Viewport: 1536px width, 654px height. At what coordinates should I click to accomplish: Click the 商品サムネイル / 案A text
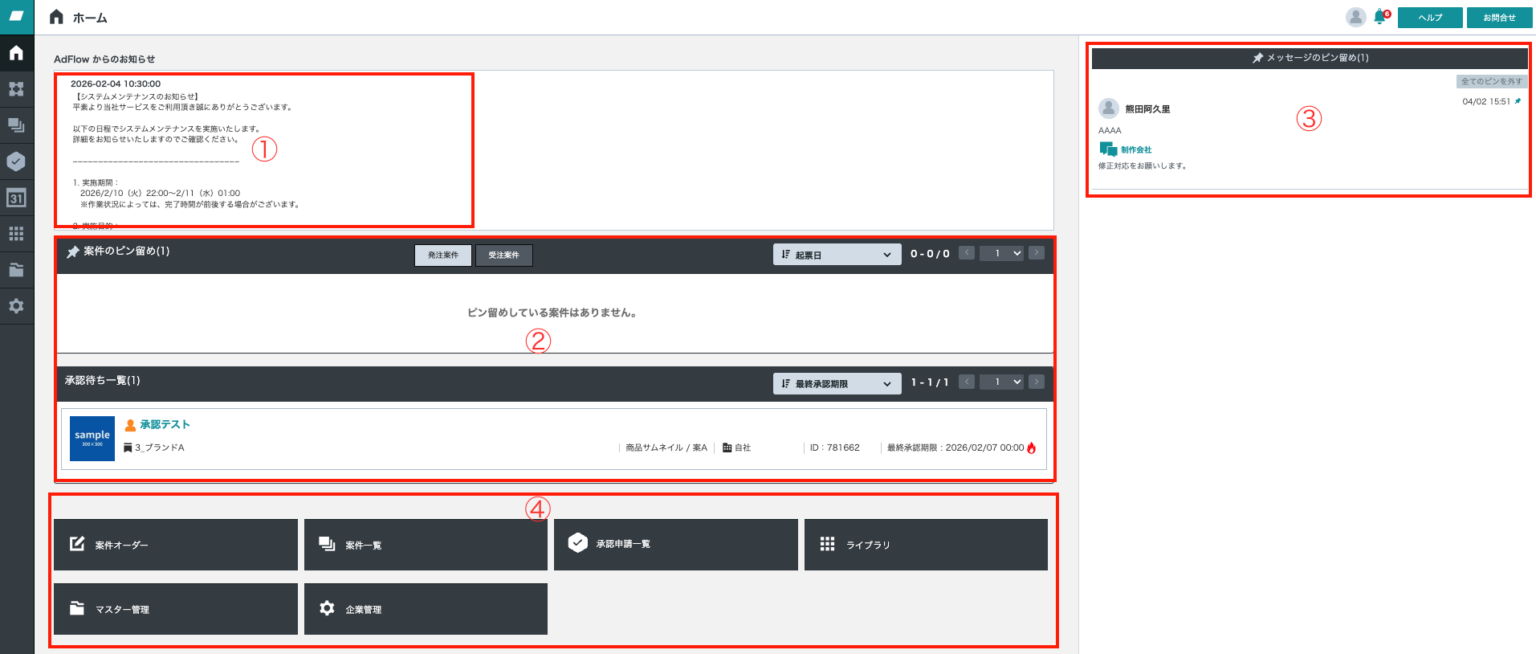tap(667, 448)
